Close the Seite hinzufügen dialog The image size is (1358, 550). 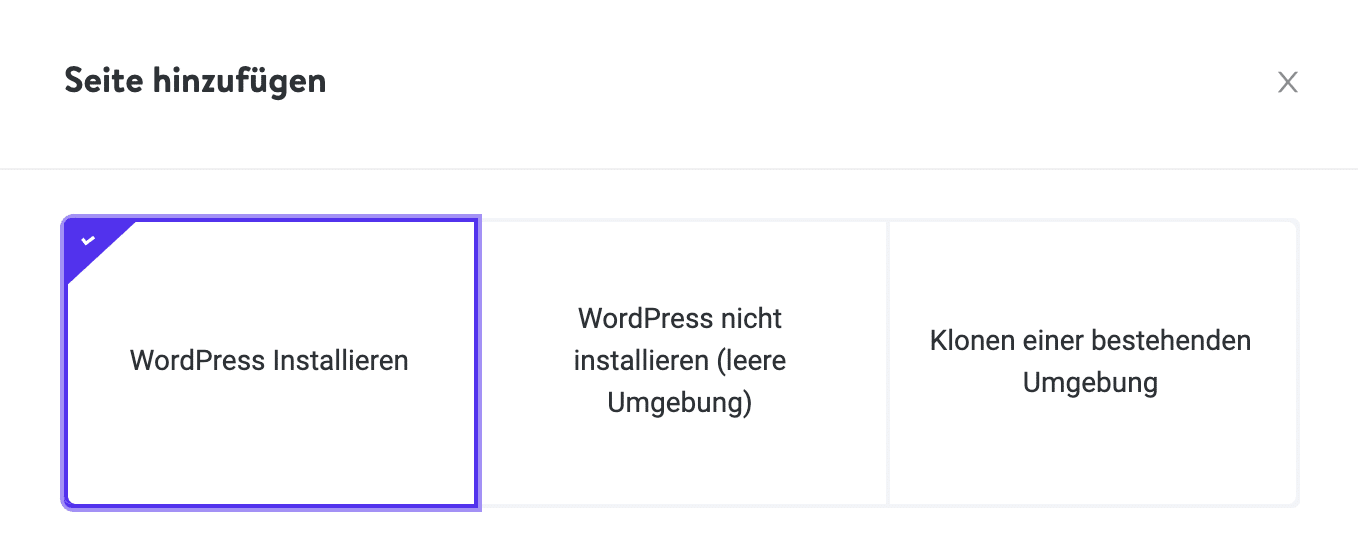coord(1287,82)
